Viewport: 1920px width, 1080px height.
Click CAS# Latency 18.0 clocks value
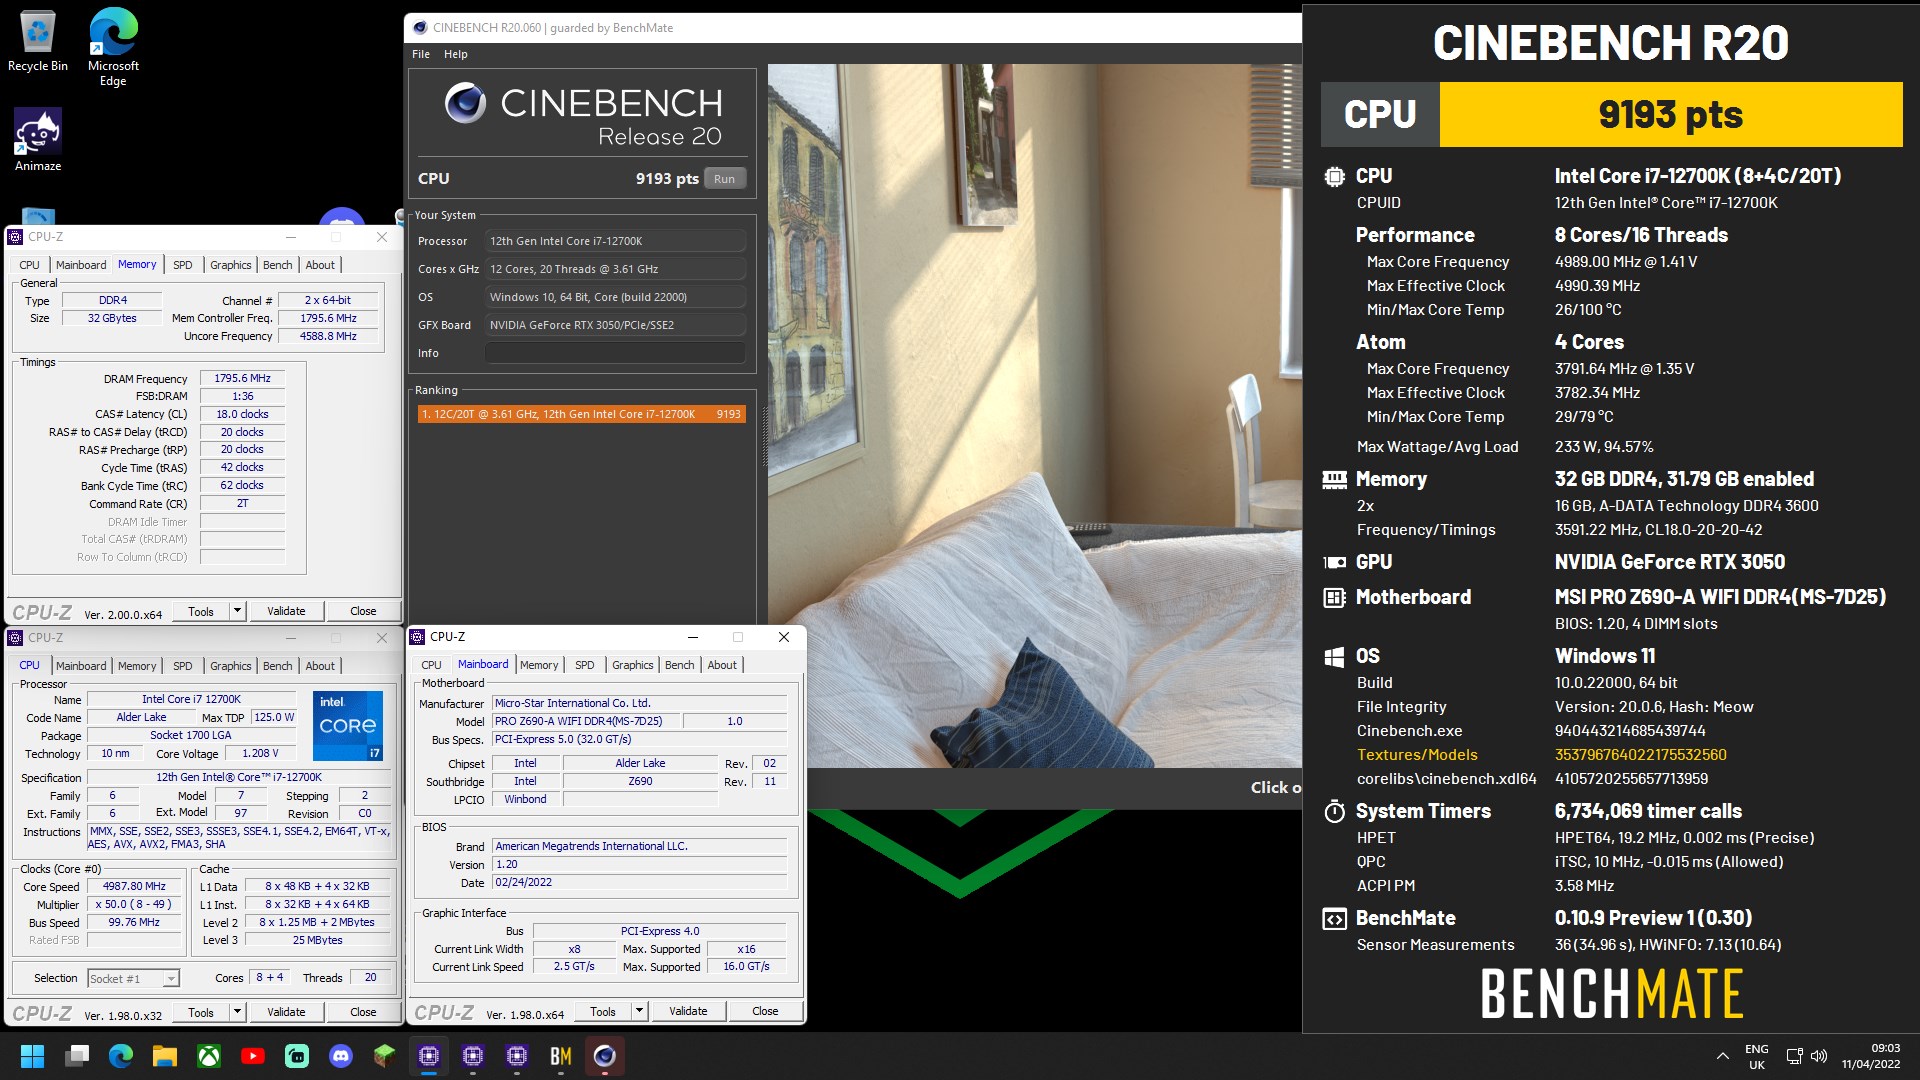(x=242, y=414)
